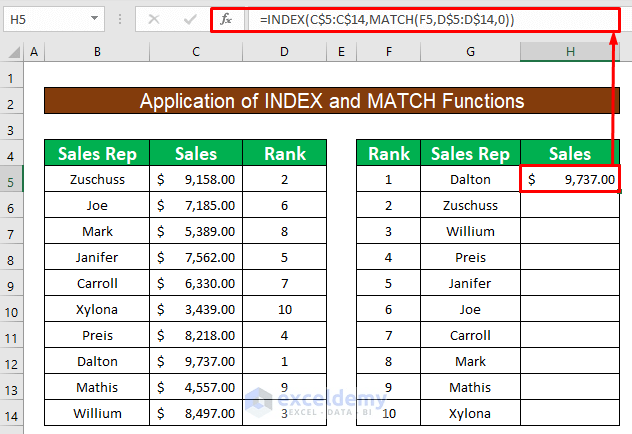Click the 'Rank' header in column F
This screenshot has height=434, width=632.
pos(389,153)
